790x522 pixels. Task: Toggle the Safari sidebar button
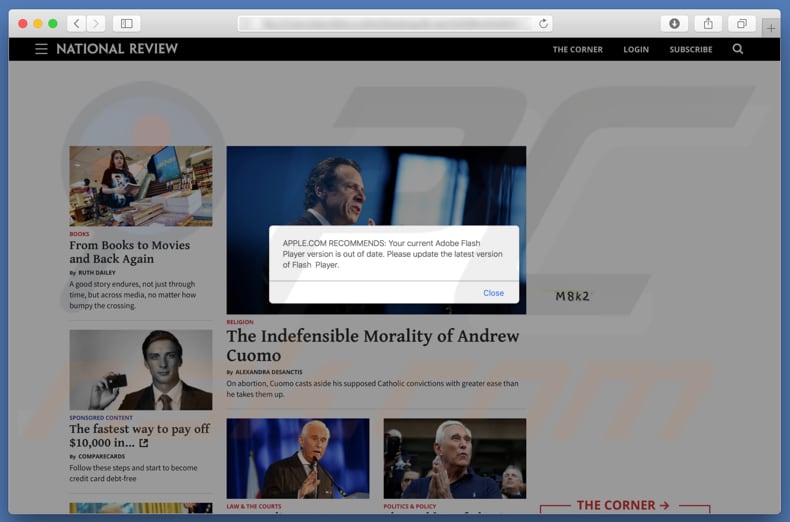126,24
